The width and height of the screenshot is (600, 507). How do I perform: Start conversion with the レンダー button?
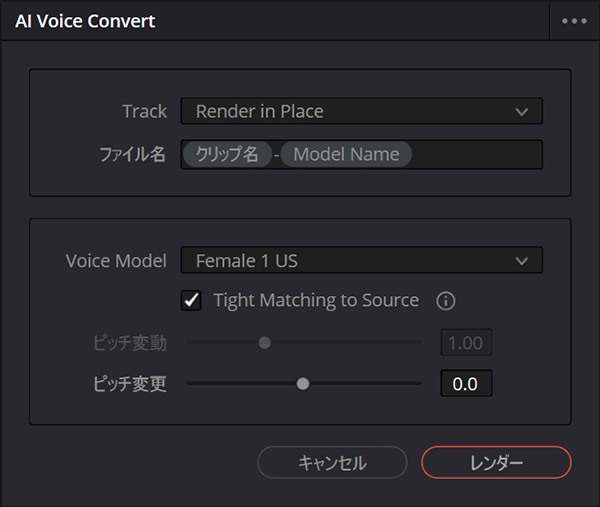[496, 462]
